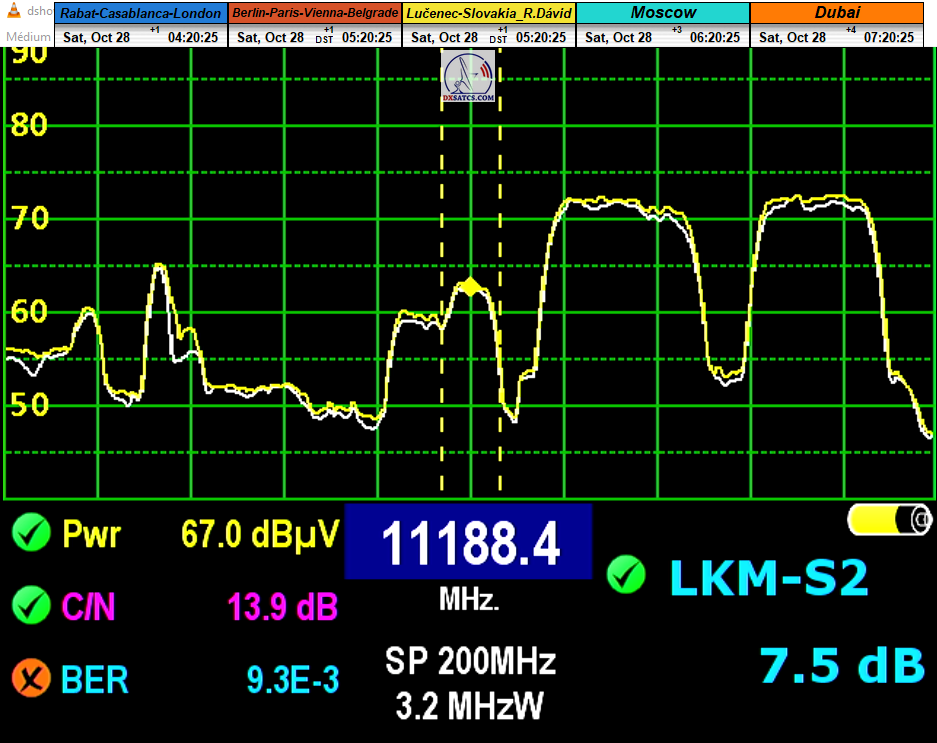Click the 67.0 dBµV power reading
Image resolution: width=937 pixels, height=743 pixels.
tap(258, 534)
